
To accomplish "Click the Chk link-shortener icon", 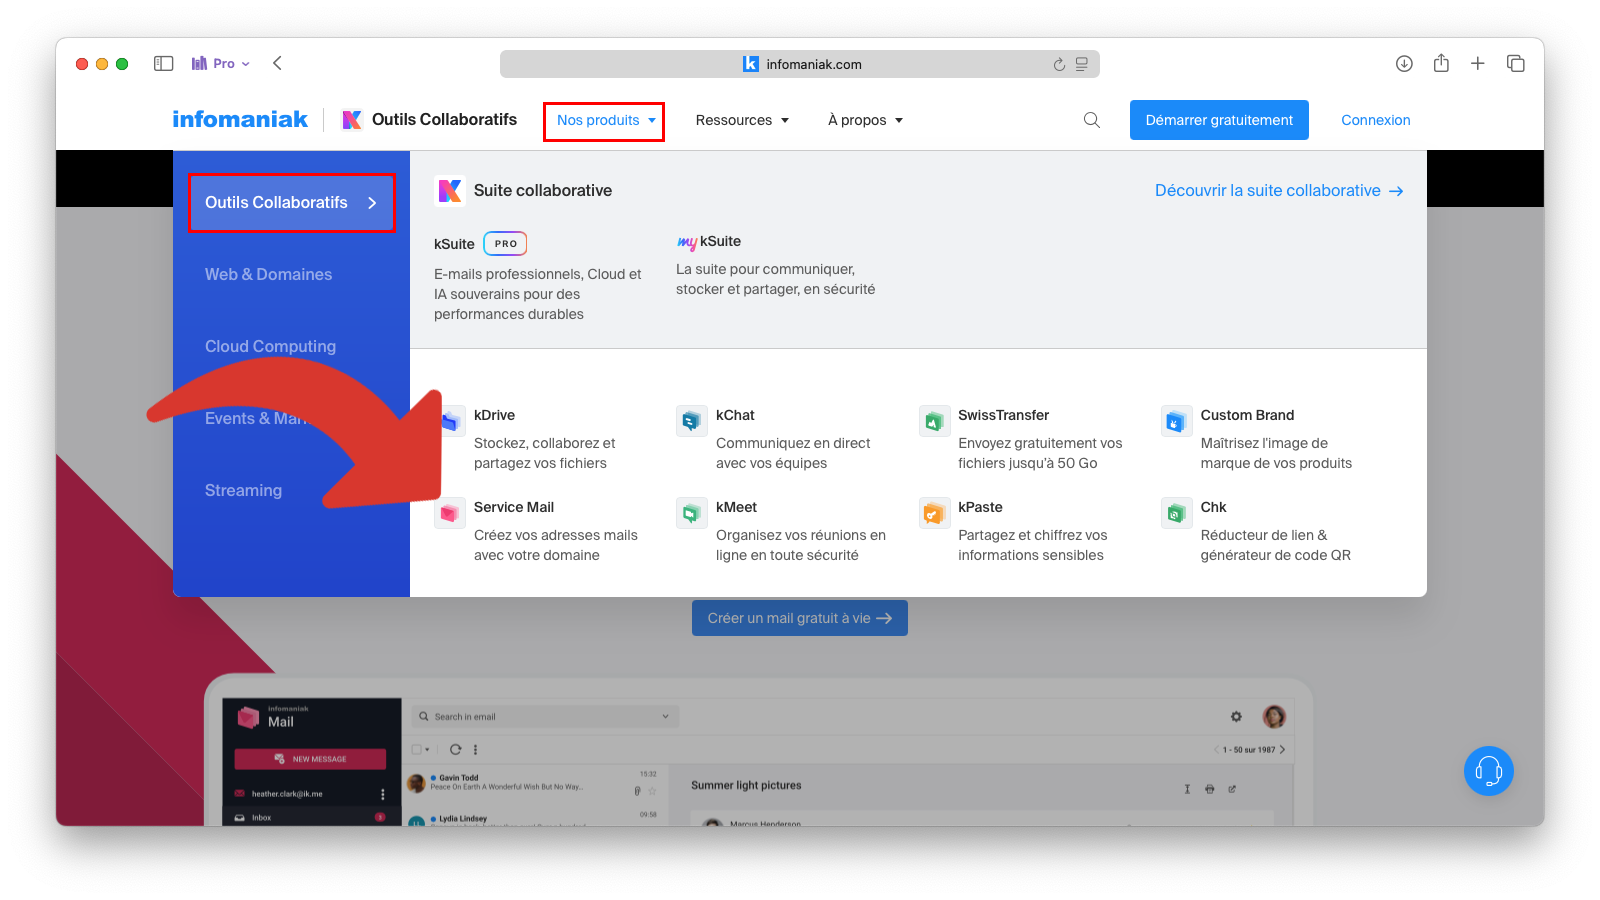I will pyautogui.click(x=1175, y=513).
